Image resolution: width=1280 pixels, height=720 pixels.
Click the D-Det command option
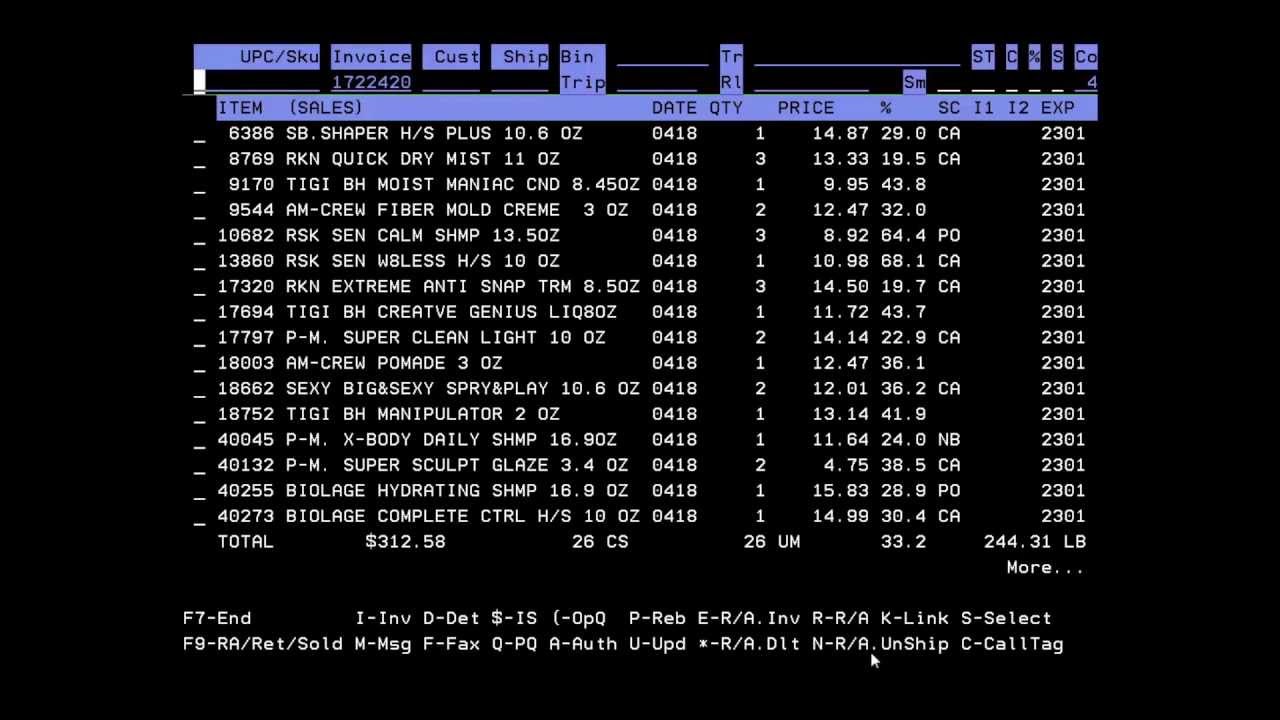click(450, 619)
